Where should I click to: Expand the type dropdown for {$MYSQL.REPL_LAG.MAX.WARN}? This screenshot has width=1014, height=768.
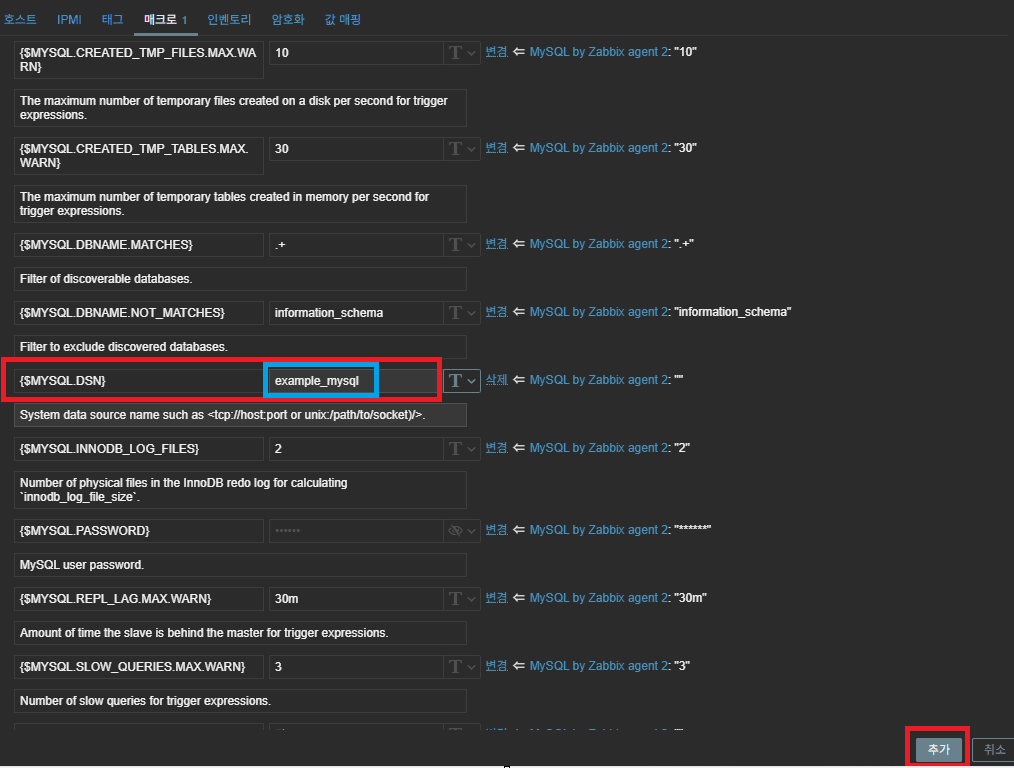[462, 598]
